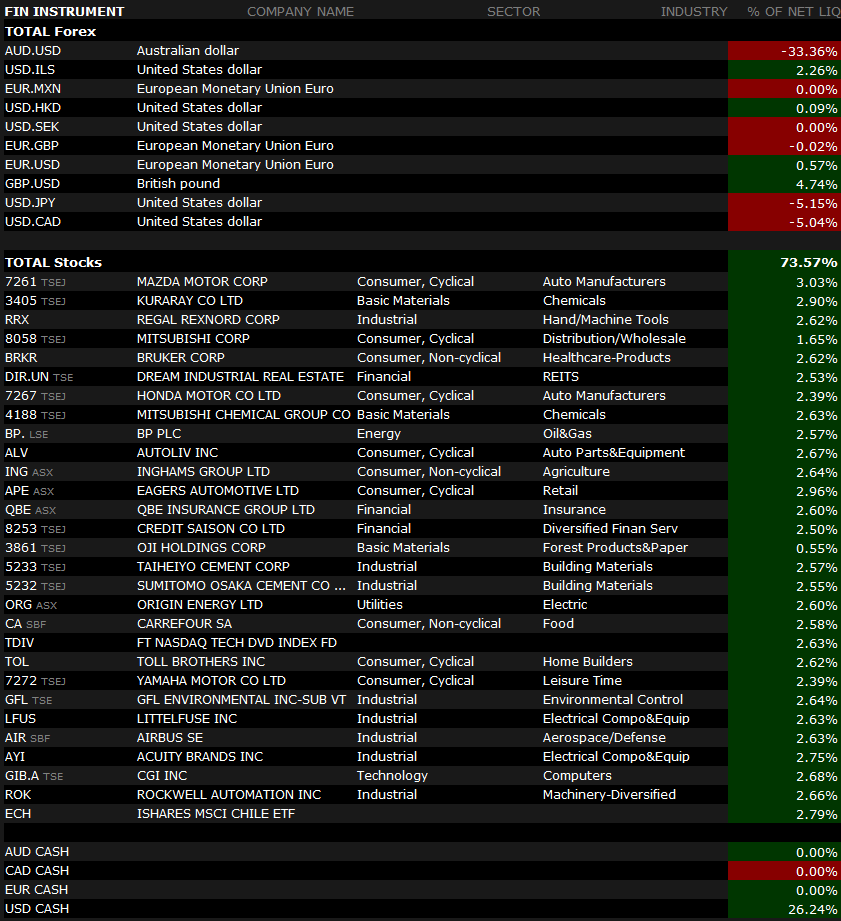The width and height of the screenshot is (841, 921).
Task: Sort by FIN INSTRUMENT column header
Action: [65, 12]
